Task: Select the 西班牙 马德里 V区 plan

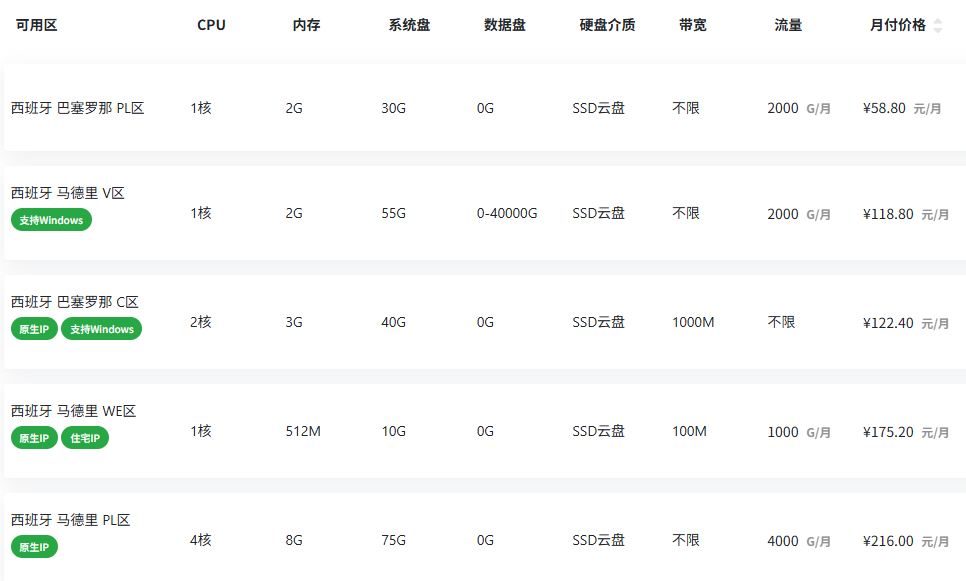Action: click(68, 194)
